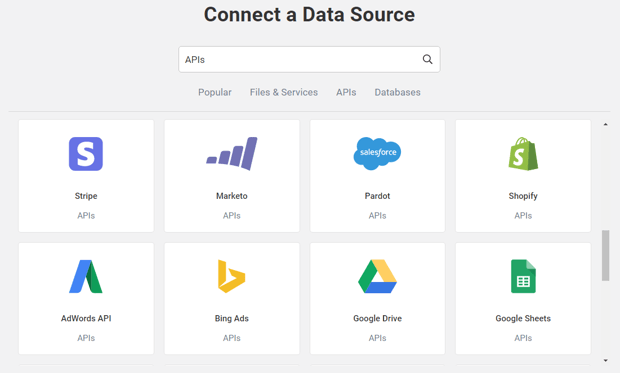620x373 pixels.
Task: Click the Google Drive triangle logo
Action: pos(377,276)
